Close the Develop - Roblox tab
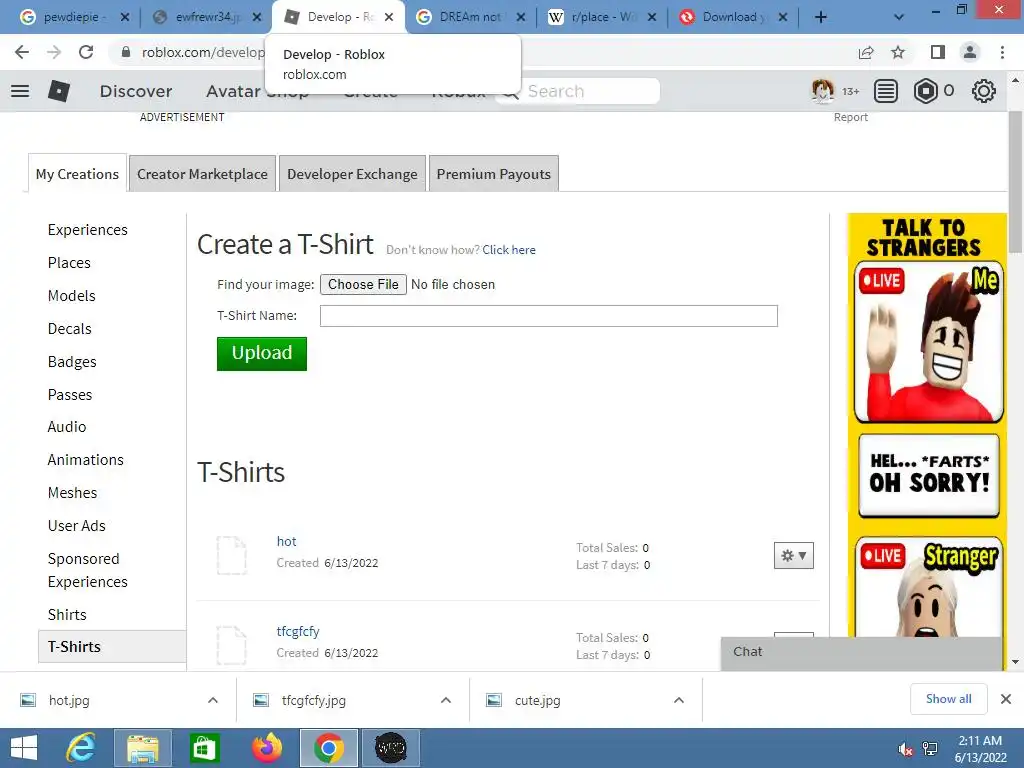The height and width of the screenshot is (768, 1024). (389, 18)
